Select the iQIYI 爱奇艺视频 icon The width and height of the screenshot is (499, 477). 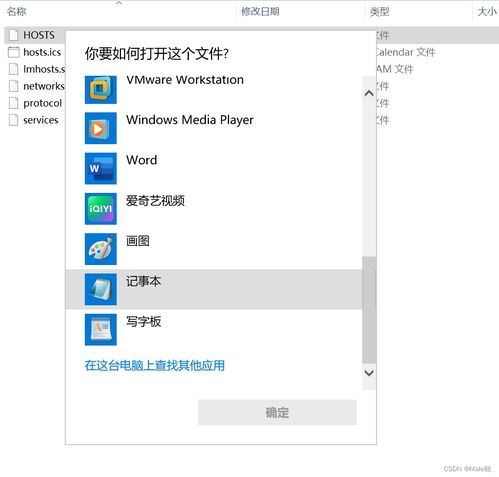[x=101, y=209]
